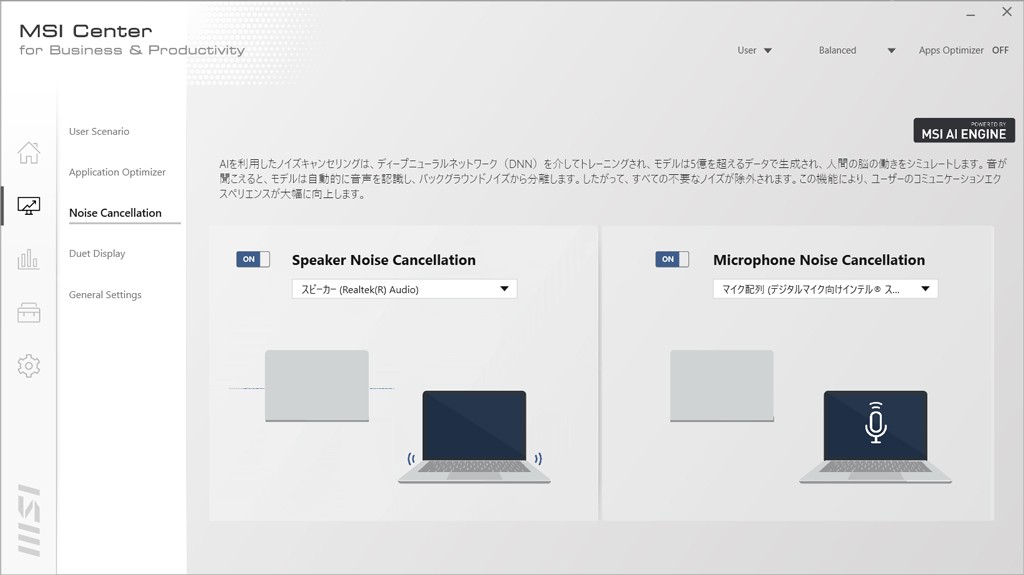The image size is (1024, 575).
Task: Minimize the MSI Center window
Action: (x=970, y=13)
